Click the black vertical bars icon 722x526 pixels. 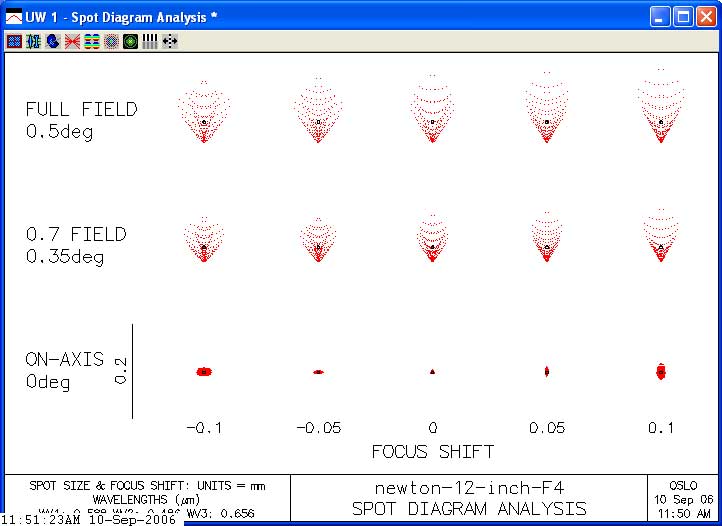click(x=150, y=41)
